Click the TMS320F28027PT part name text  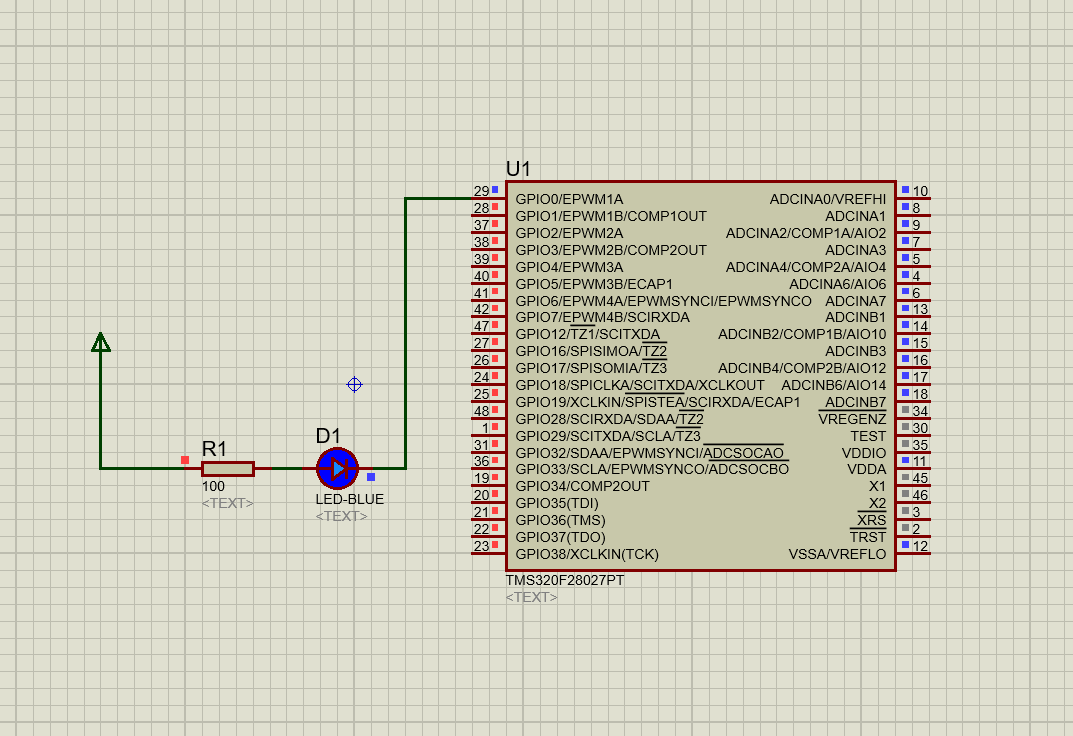point(565,580)
